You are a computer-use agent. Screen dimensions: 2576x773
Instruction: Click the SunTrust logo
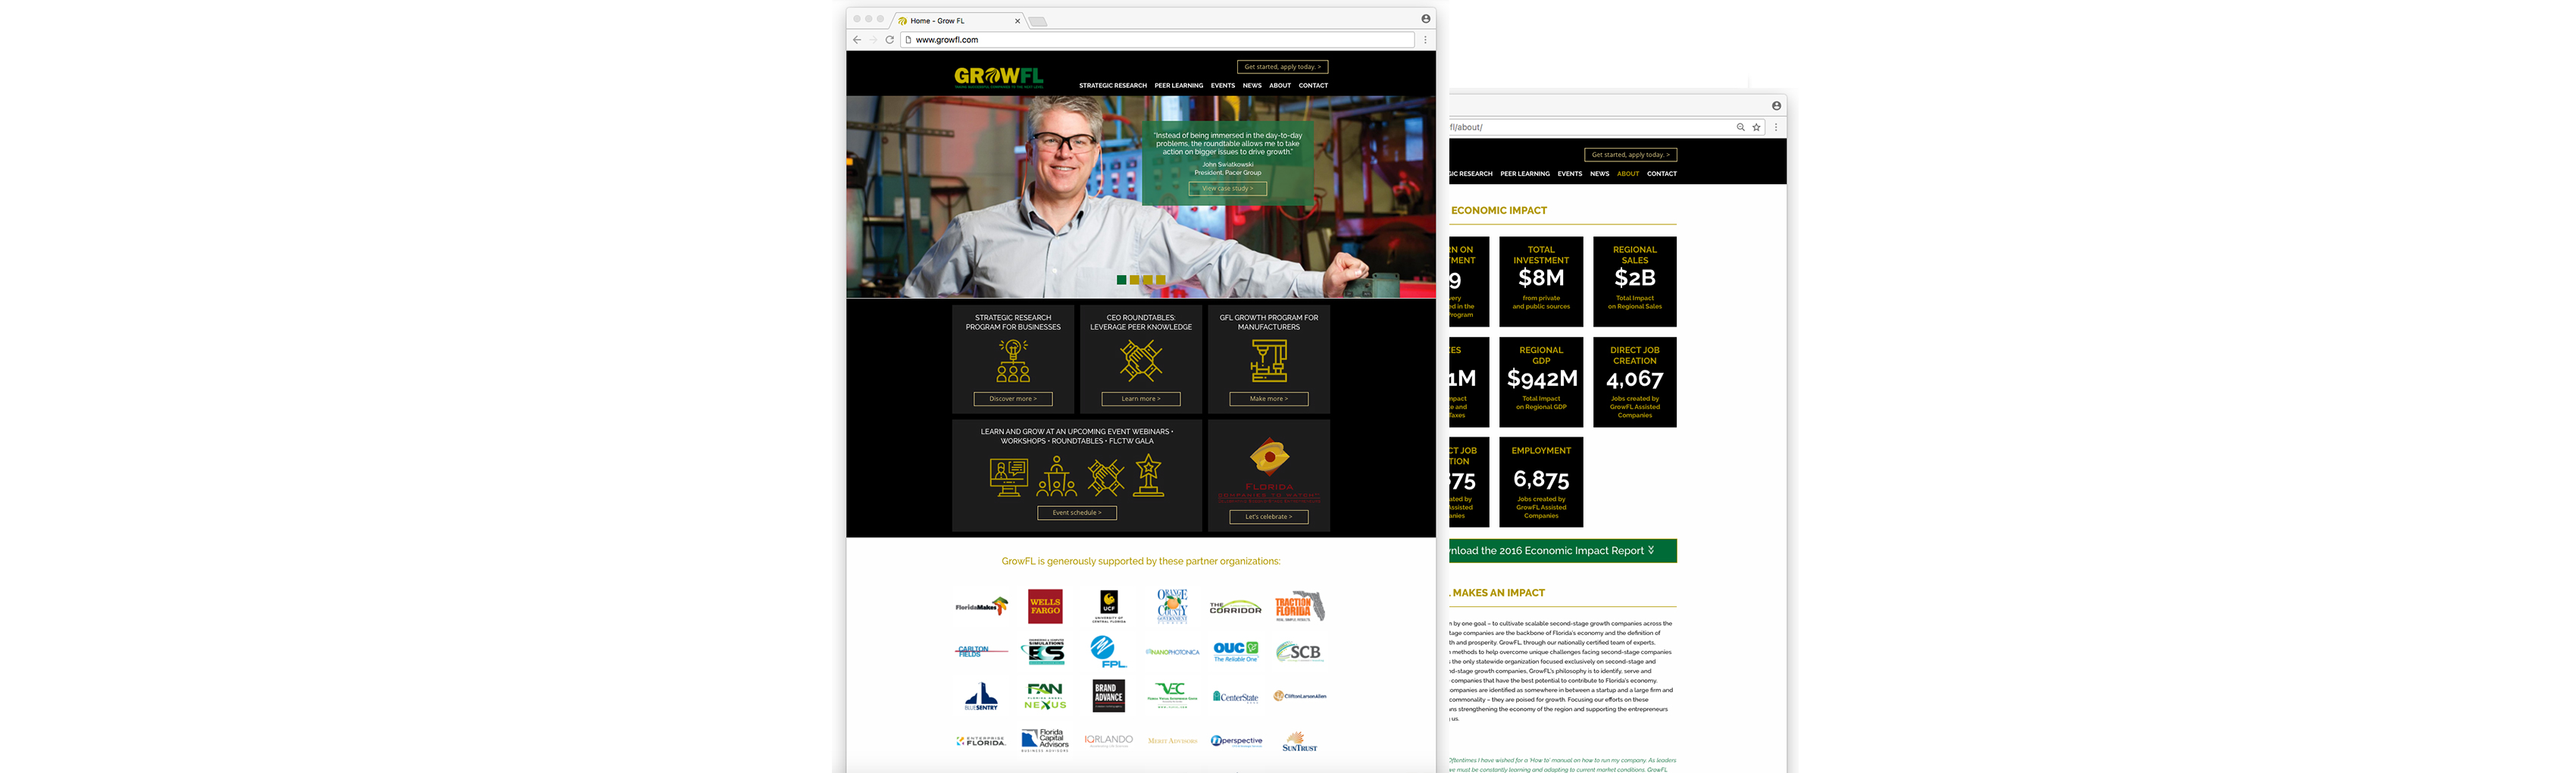click(1299, 742)
